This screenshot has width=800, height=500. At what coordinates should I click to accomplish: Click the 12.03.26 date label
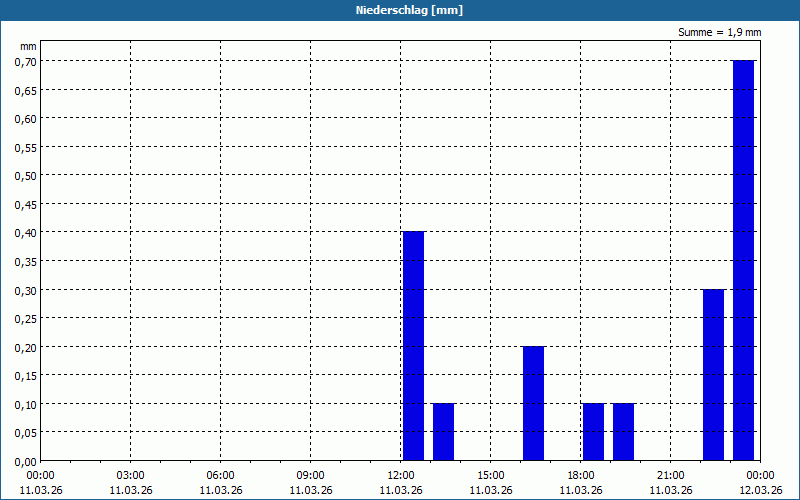click(x=761, y=490)
